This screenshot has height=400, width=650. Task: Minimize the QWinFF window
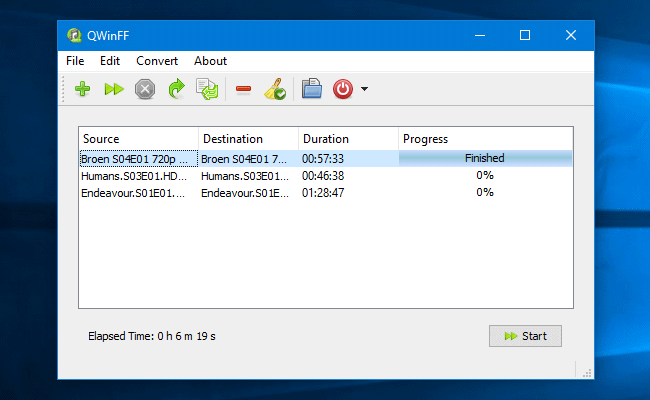(x=480, y=36)
